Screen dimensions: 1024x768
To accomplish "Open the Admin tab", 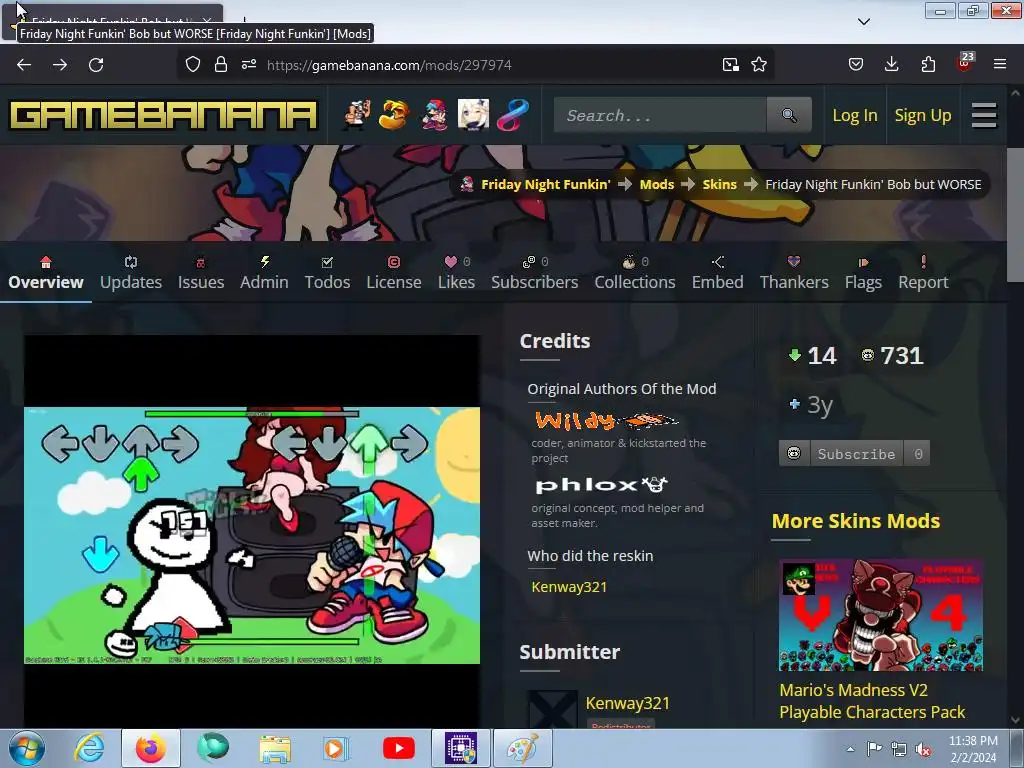I will (264, 273).
